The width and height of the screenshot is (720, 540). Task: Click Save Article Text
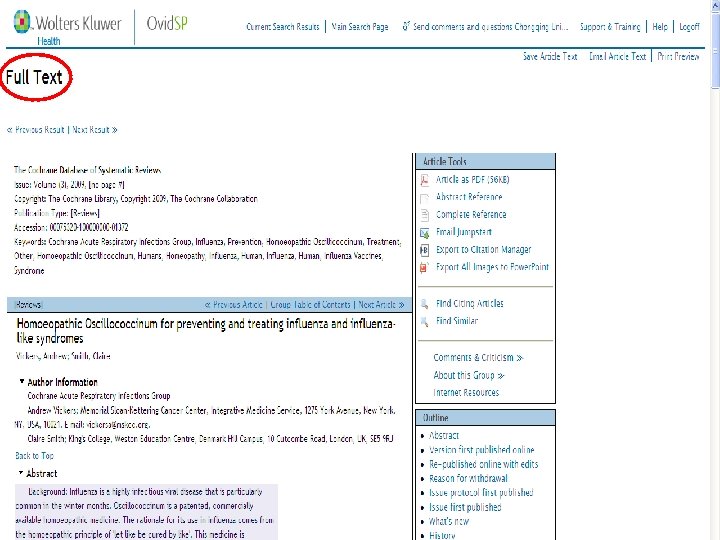(x=550, y=56)
